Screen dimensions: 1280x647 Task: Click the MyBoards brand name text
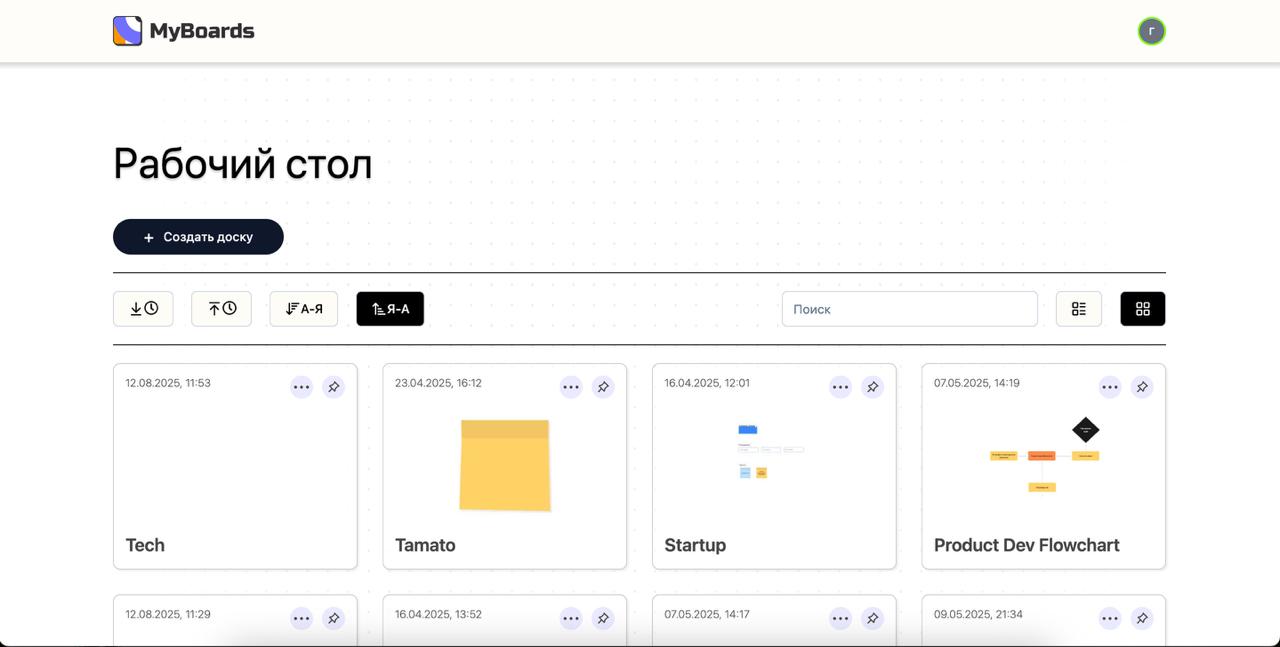(x=202, y=31)
